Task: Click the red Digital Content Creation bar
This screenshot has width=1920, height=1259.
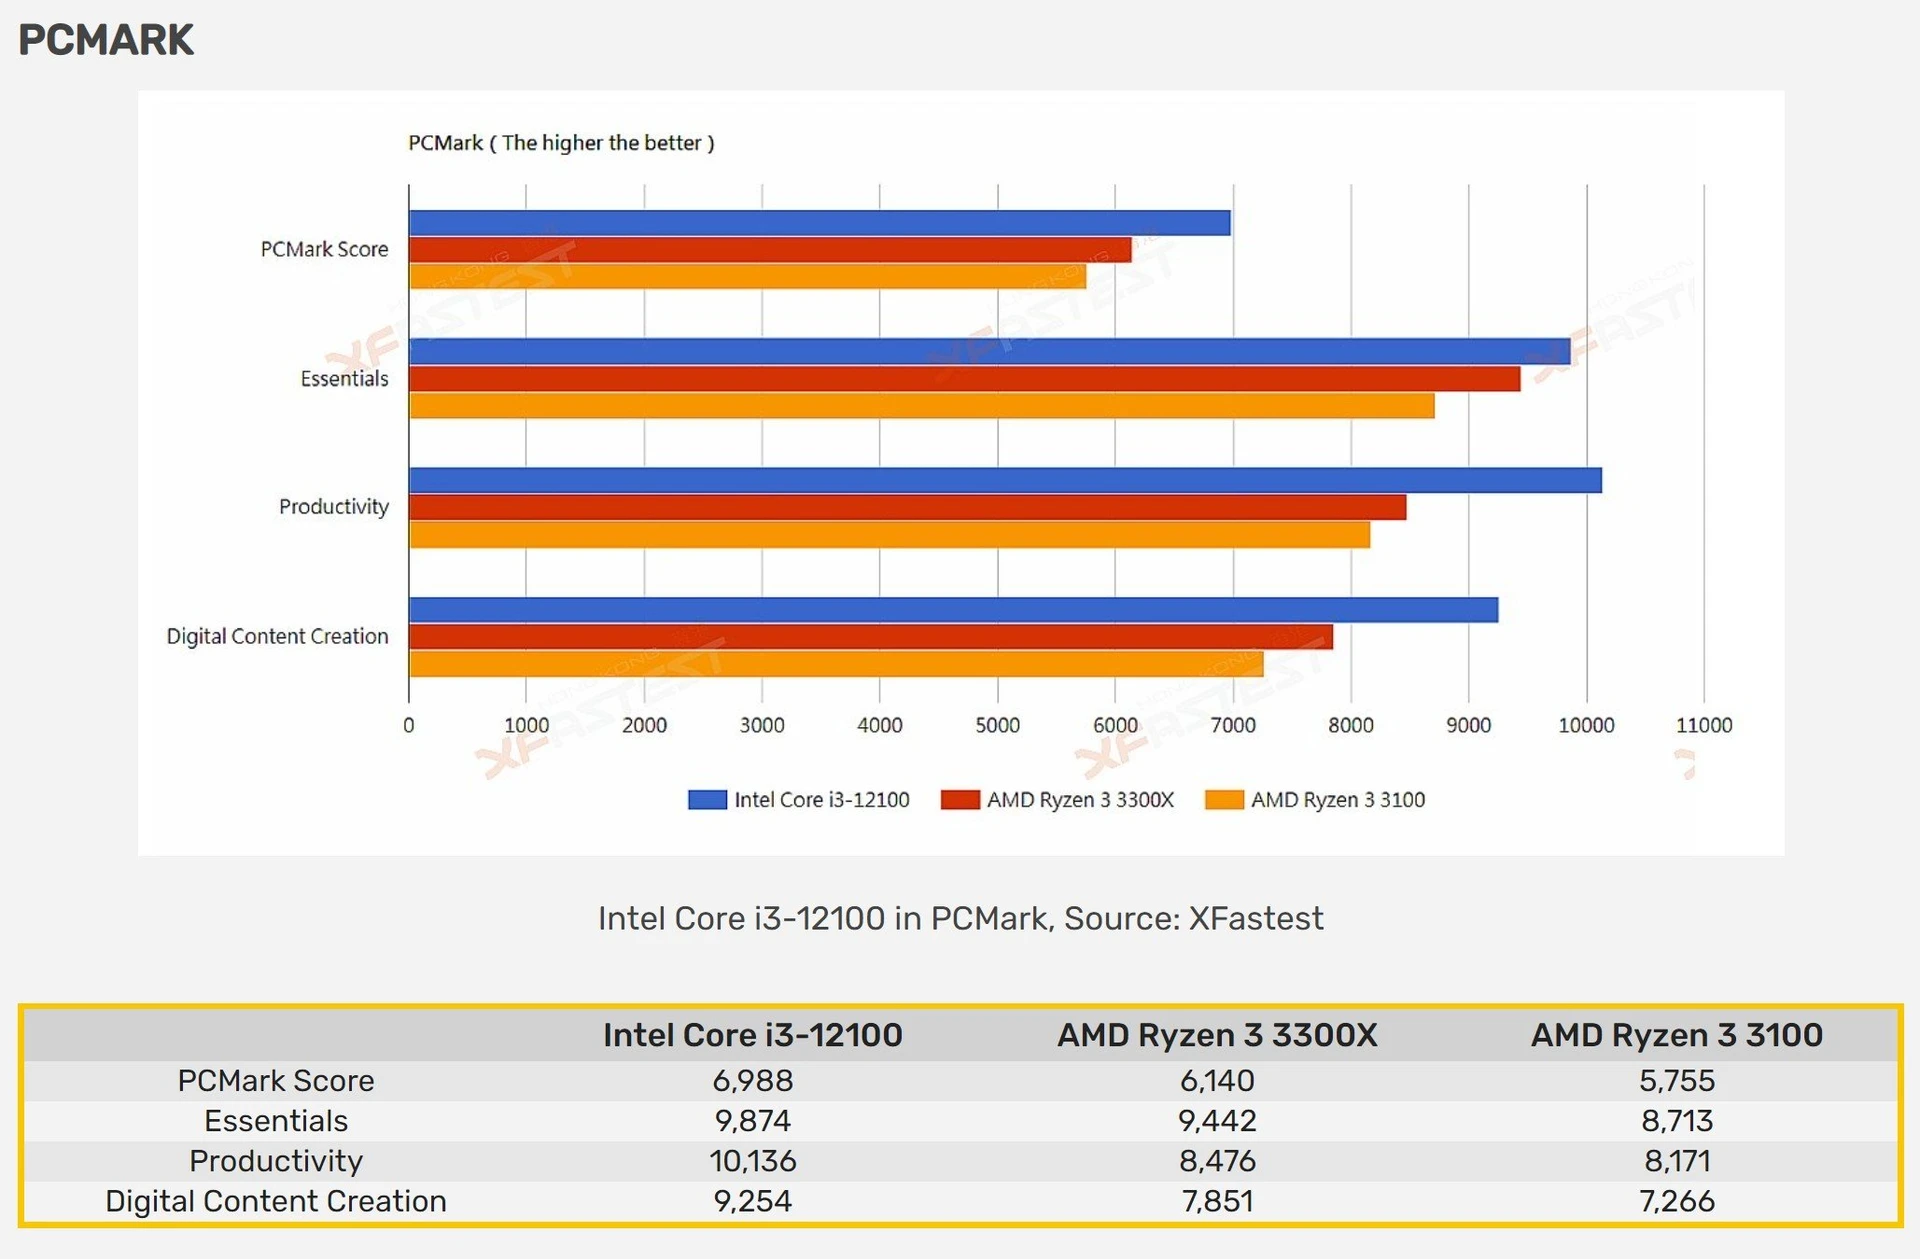Action: (x=870, y=637)
